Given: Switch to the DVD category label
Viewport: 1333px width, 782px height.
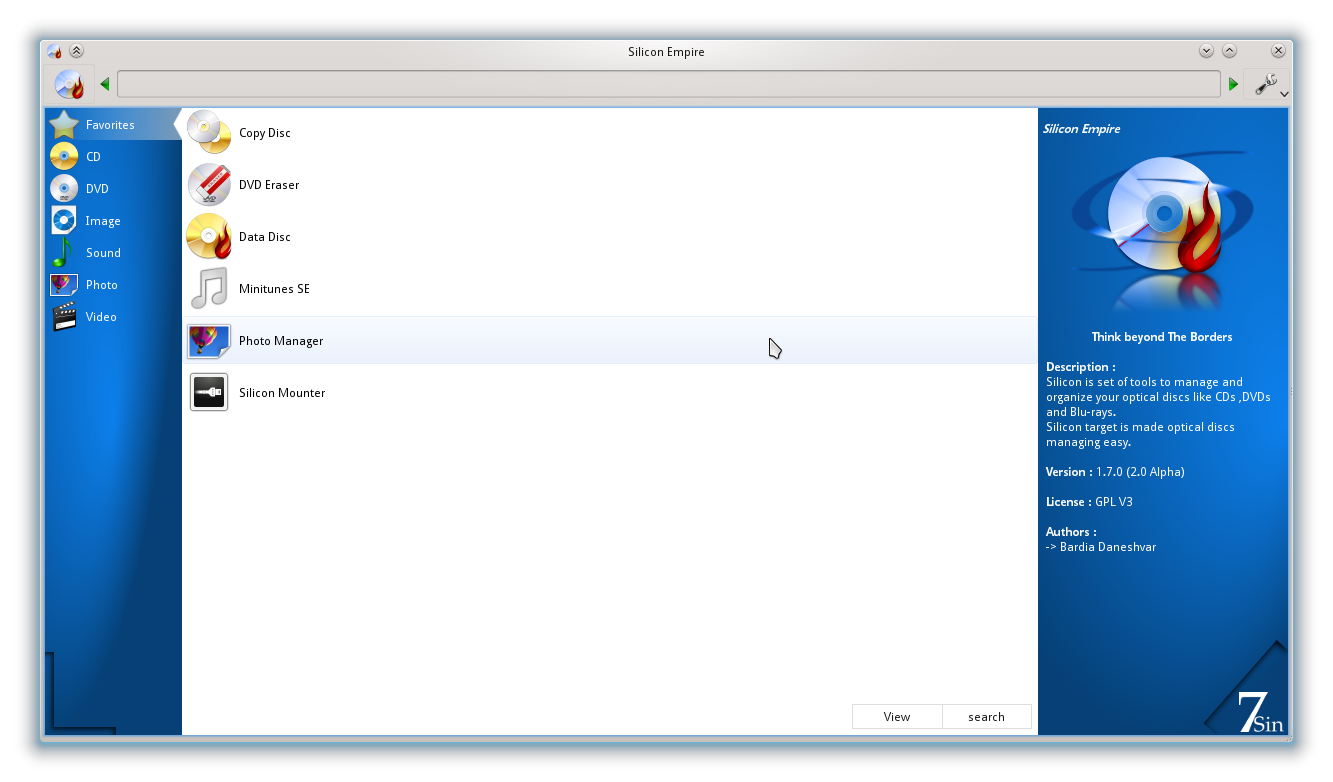Looking at the screenshot, I should coord(97,189).
